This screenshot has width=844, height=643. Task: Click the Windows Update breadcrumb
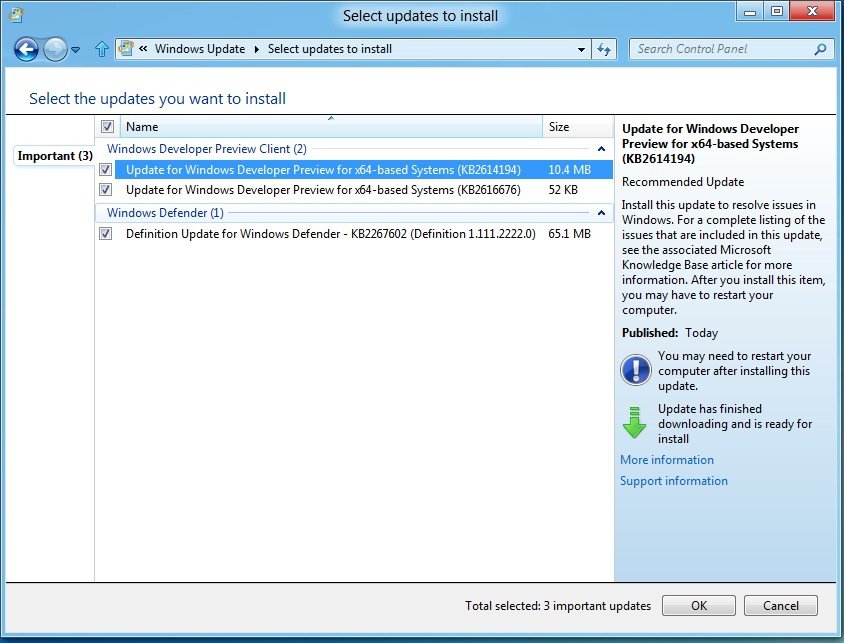(200, 49)
